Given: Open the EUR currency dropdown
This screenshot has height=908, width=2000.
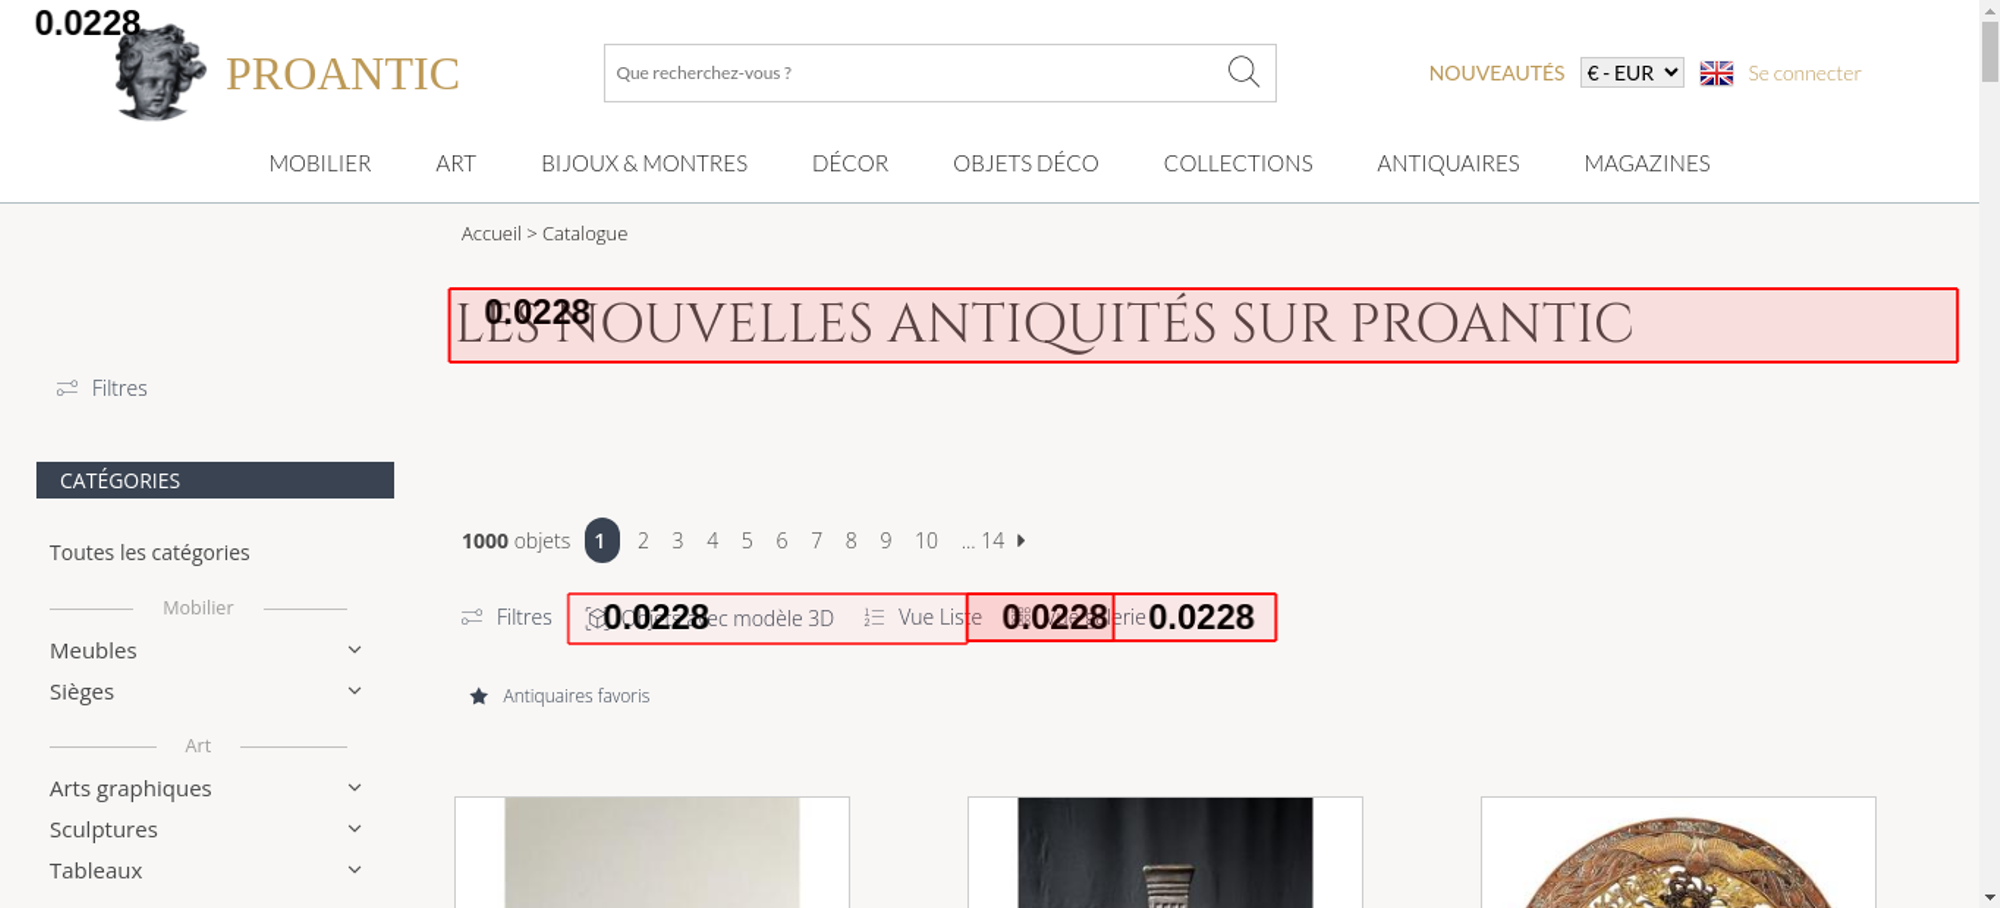Looking at the screenshot, I should pos(1632,73).
